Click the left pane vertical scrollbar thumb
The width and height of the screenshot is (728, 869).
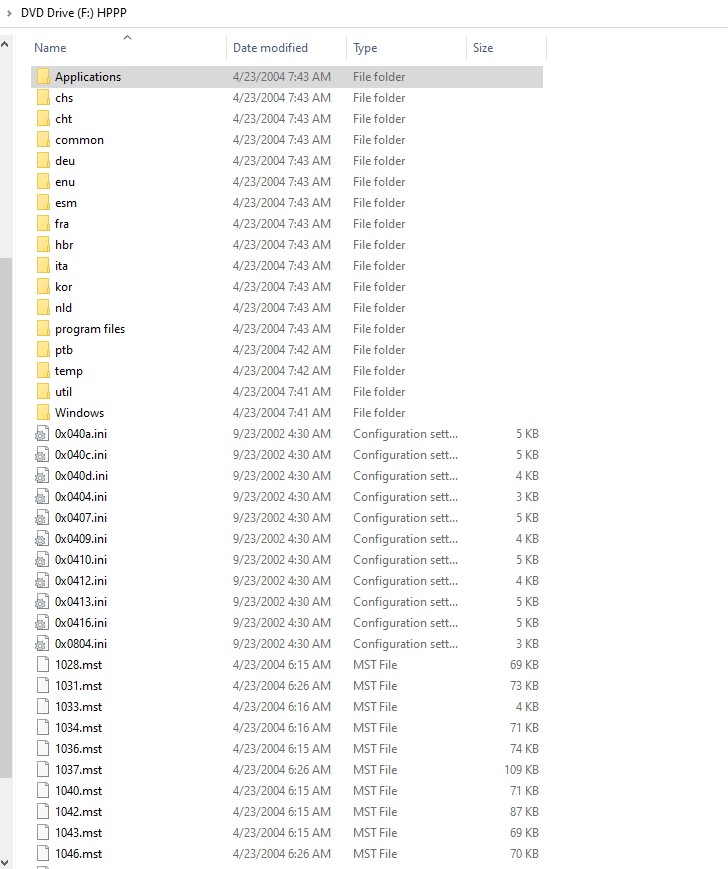pyautogui.click(x=6, y=515)
